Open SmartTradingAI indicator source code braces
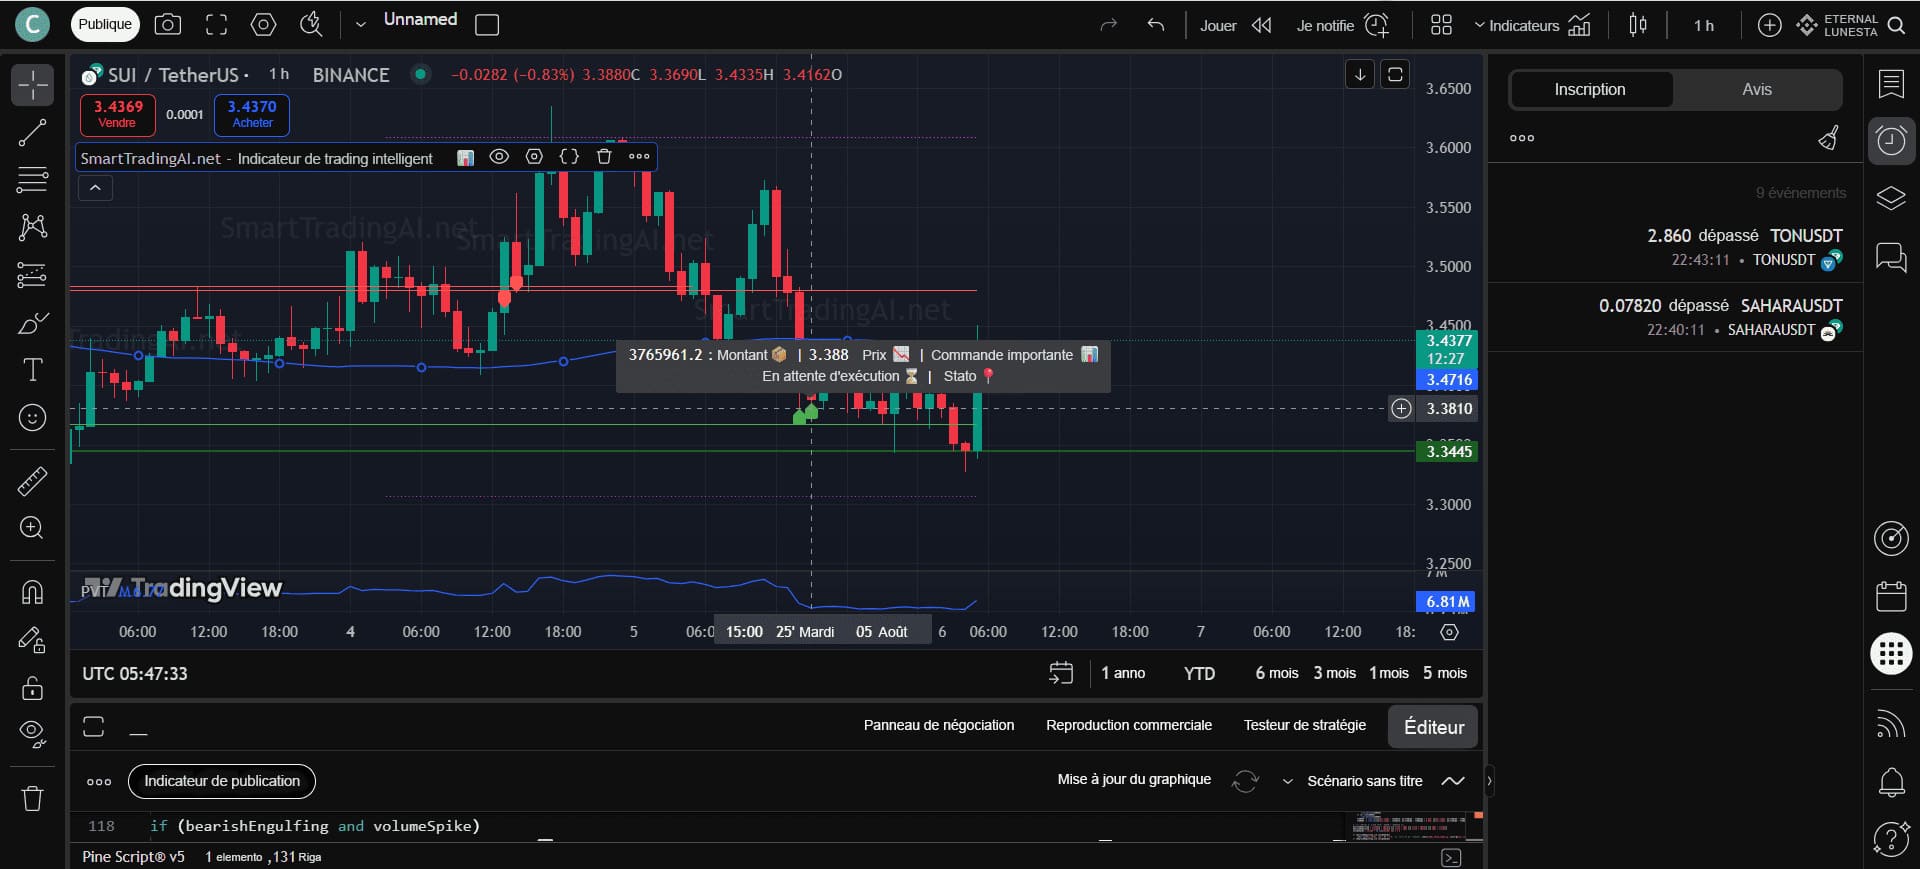This screenshot has height=869, width=1920. coord(569,157)
